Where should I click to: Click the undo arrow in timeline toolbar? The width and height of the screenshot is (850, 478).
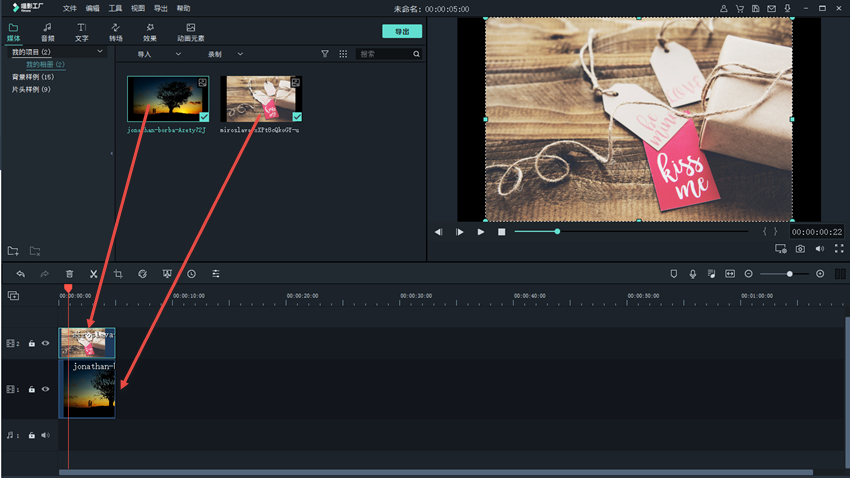pyautogui.click(x=20, y=273)
